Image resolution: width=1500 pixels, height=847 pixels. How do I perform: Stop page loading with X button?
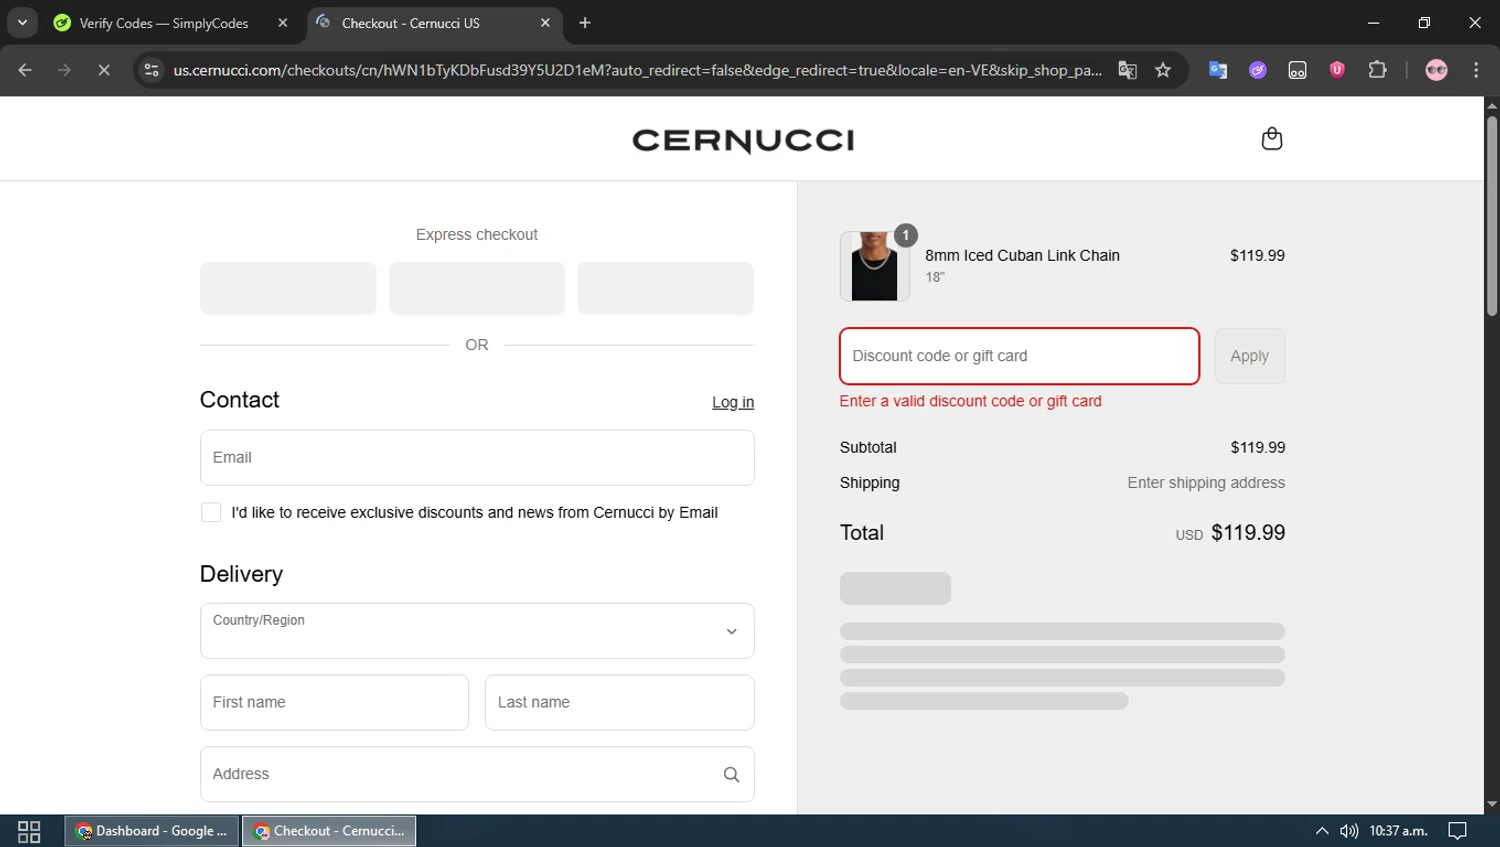[103, 70]
